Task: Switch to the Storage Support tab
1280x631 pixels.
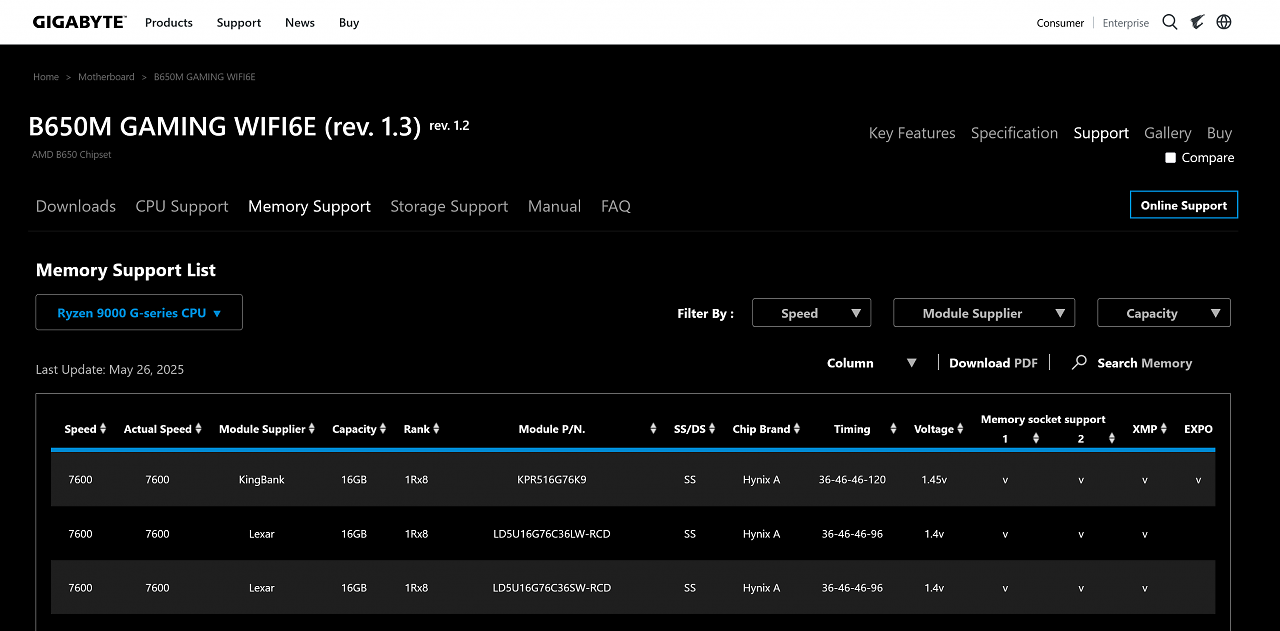Action: coord(449,206)
